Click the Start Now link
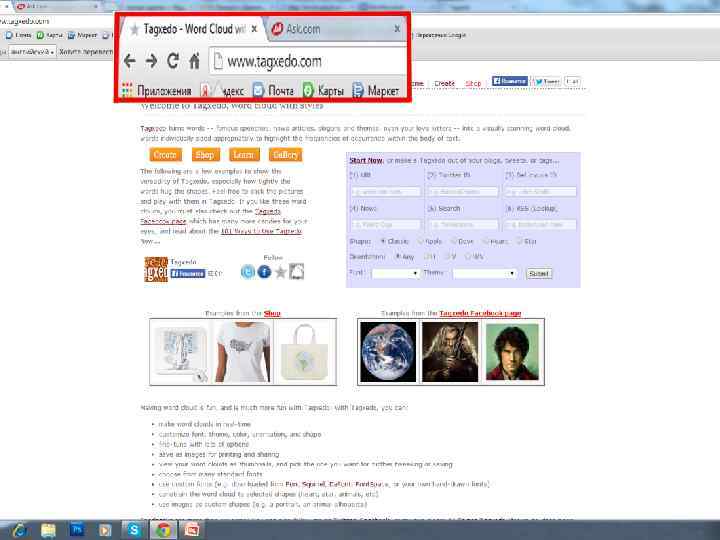Screen dimensions: 720x540 click(366, 160)
